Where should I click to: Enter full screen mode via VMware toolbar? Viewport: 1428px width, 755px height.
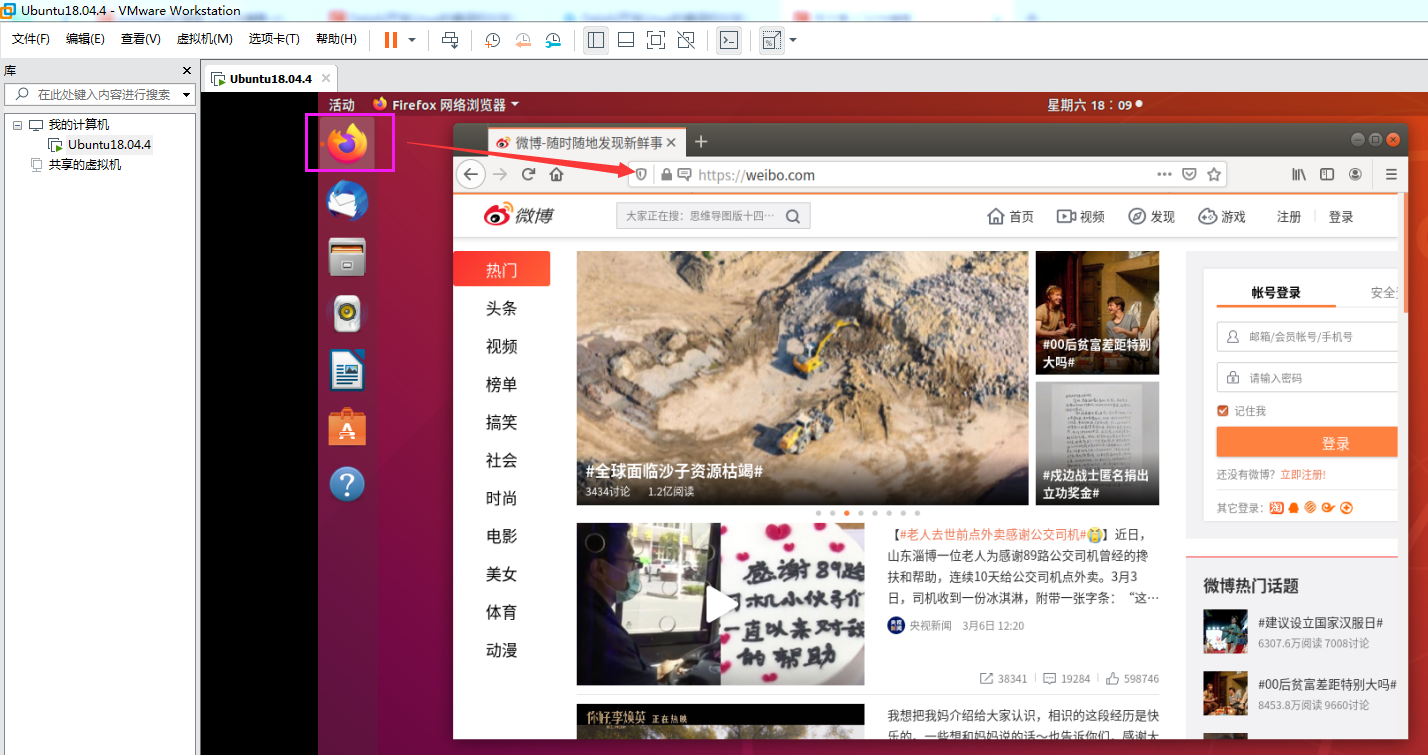tap(655, 40)
